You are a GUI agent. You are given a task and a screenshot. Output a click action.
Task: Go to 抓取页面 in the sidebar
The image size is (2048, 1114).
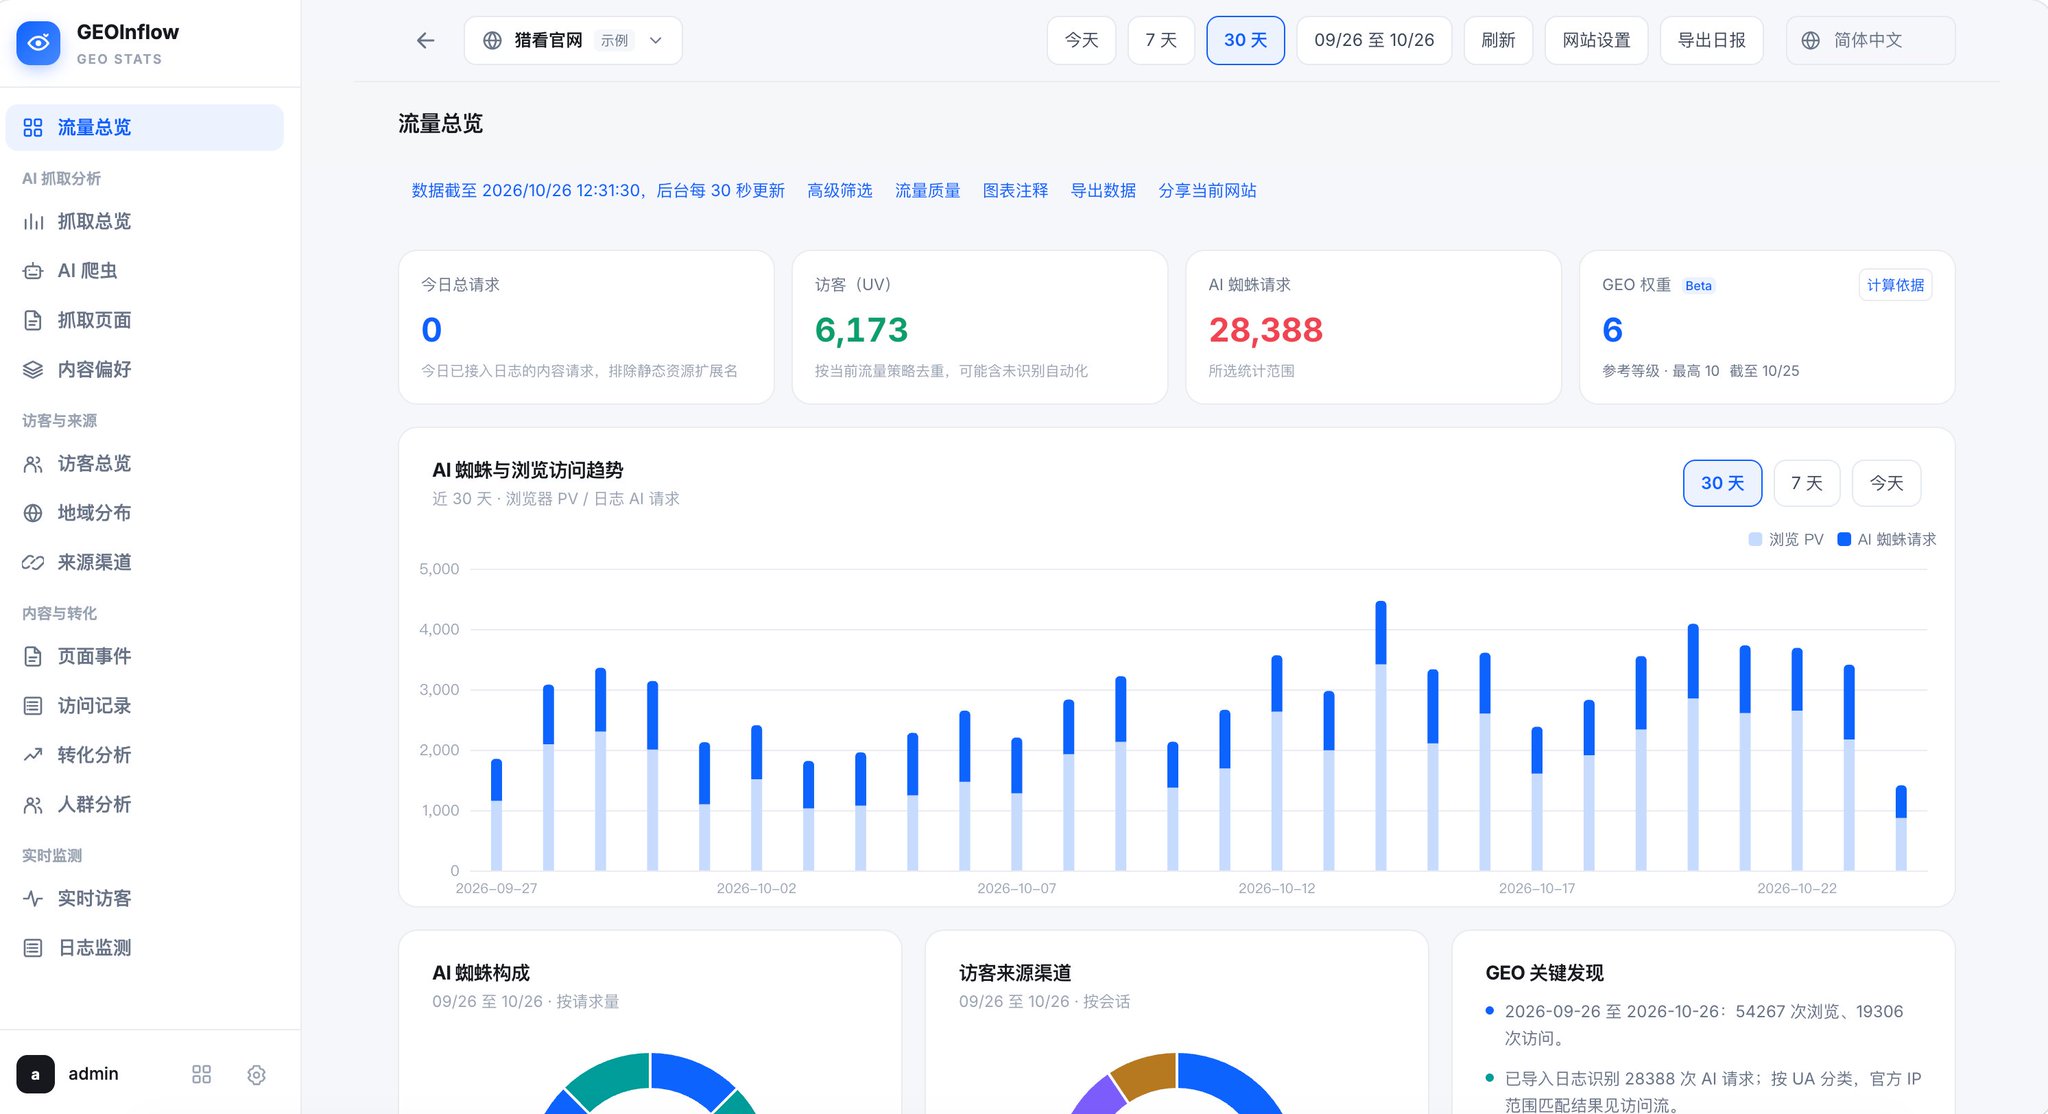pyautogui.click(x=145, y=321)
